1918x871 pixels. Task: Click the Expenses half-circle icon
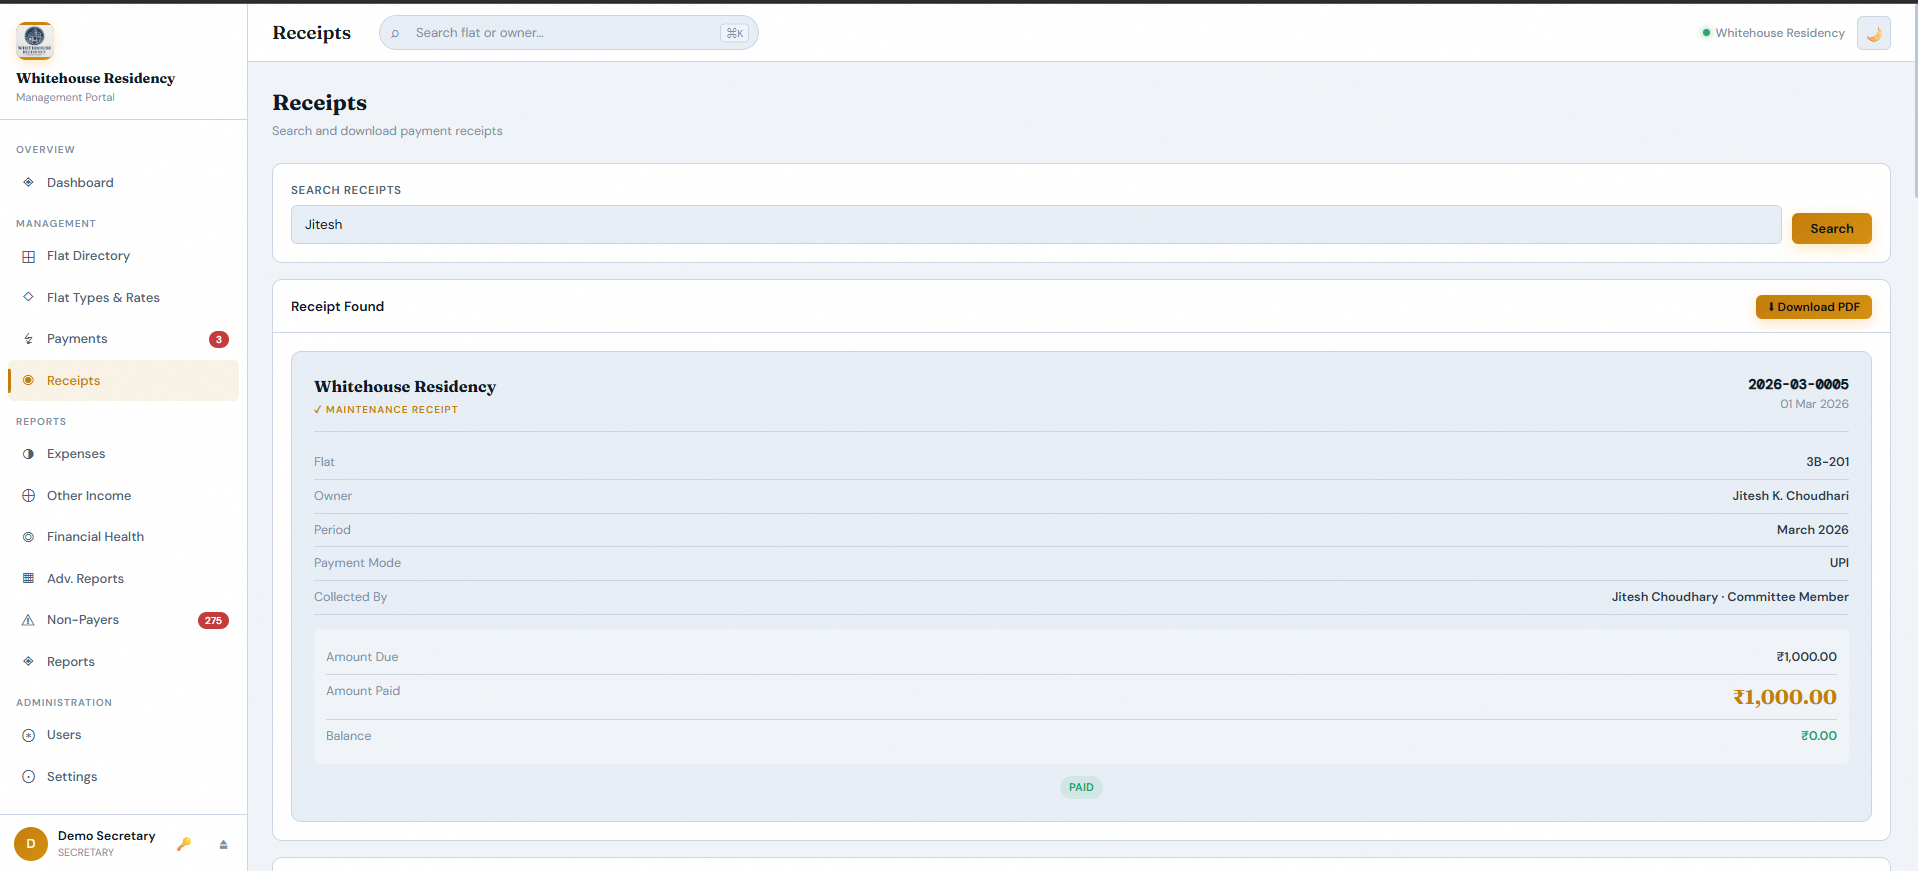[x=29, y=454]
